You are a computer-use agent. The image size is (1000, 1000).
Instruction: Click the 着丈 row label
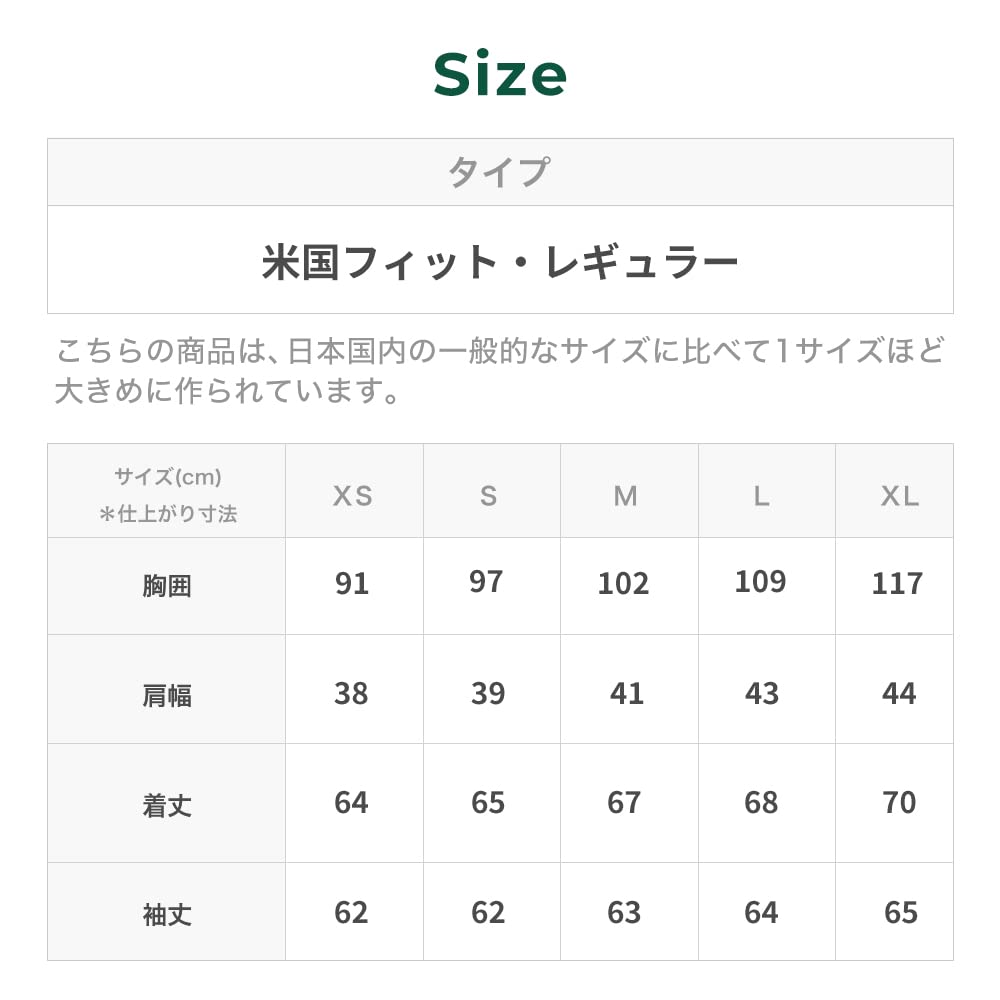tap(167, 805)
